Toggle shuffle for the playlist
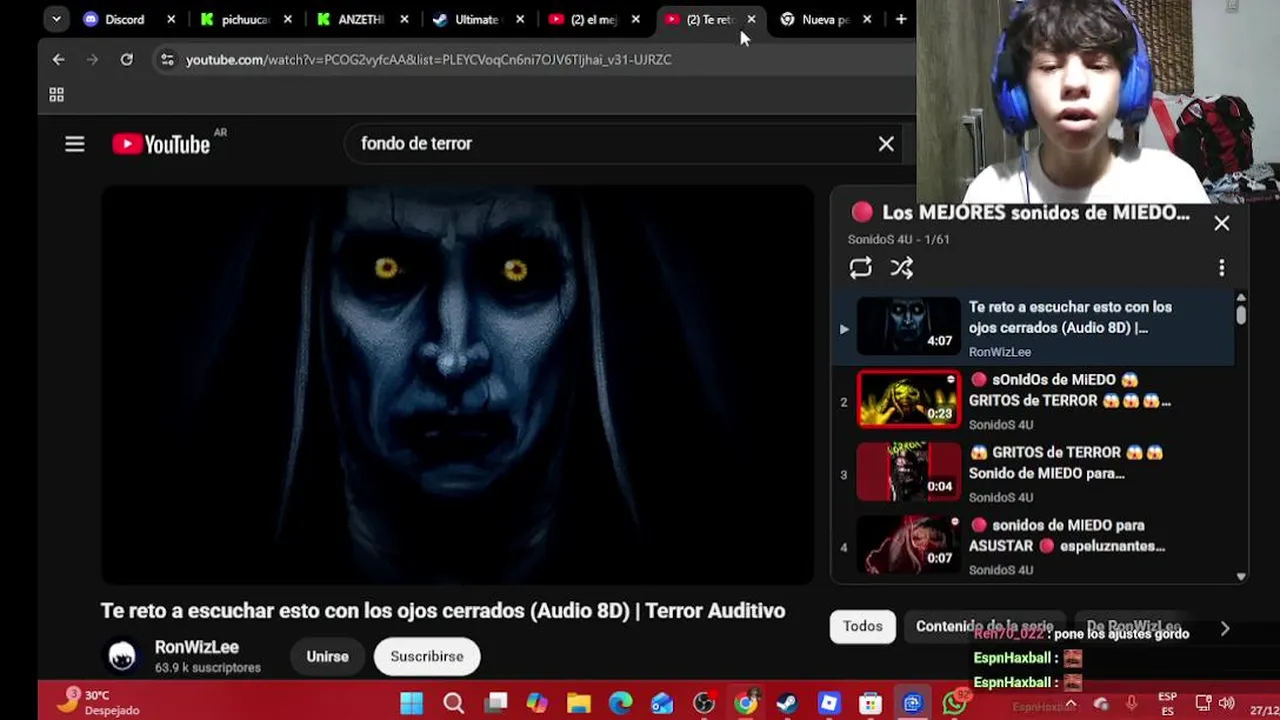 coord(902,268)
